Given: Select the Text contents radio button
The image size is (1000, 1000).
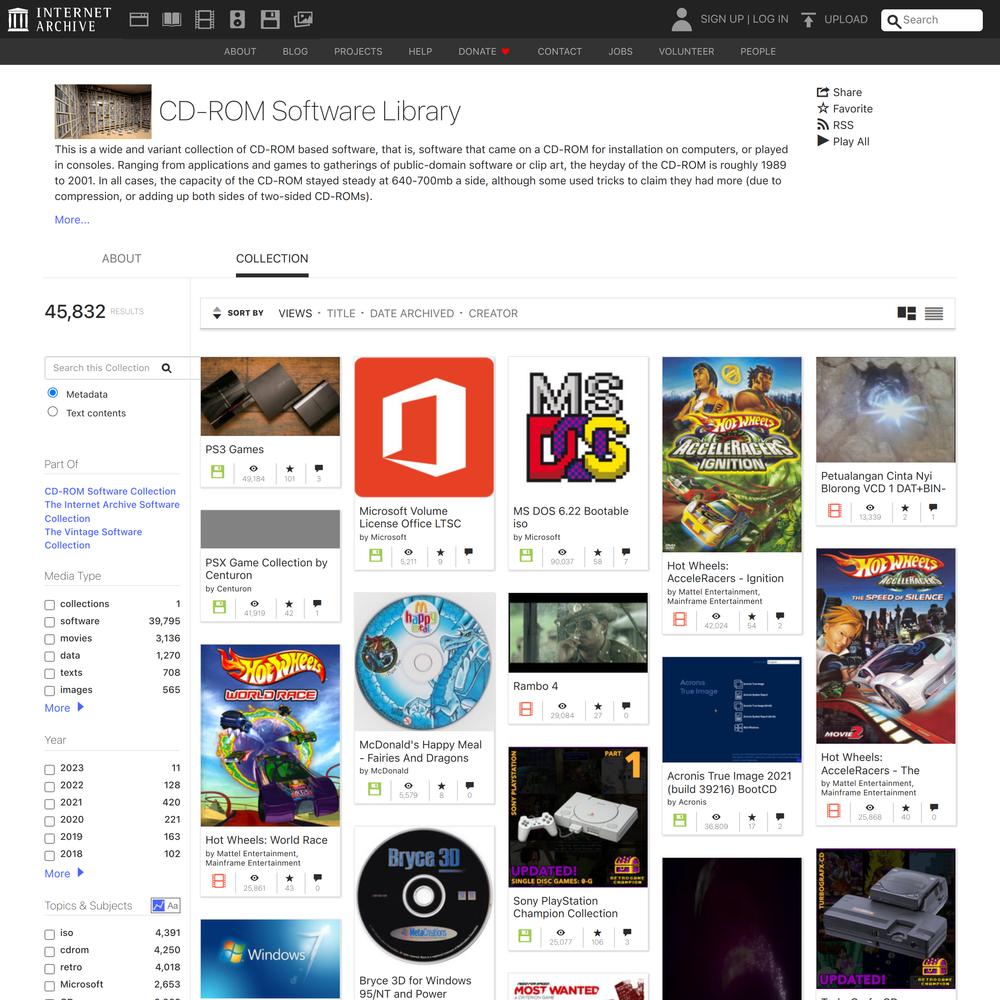Looking at the screenshot, I should point(53,412).
